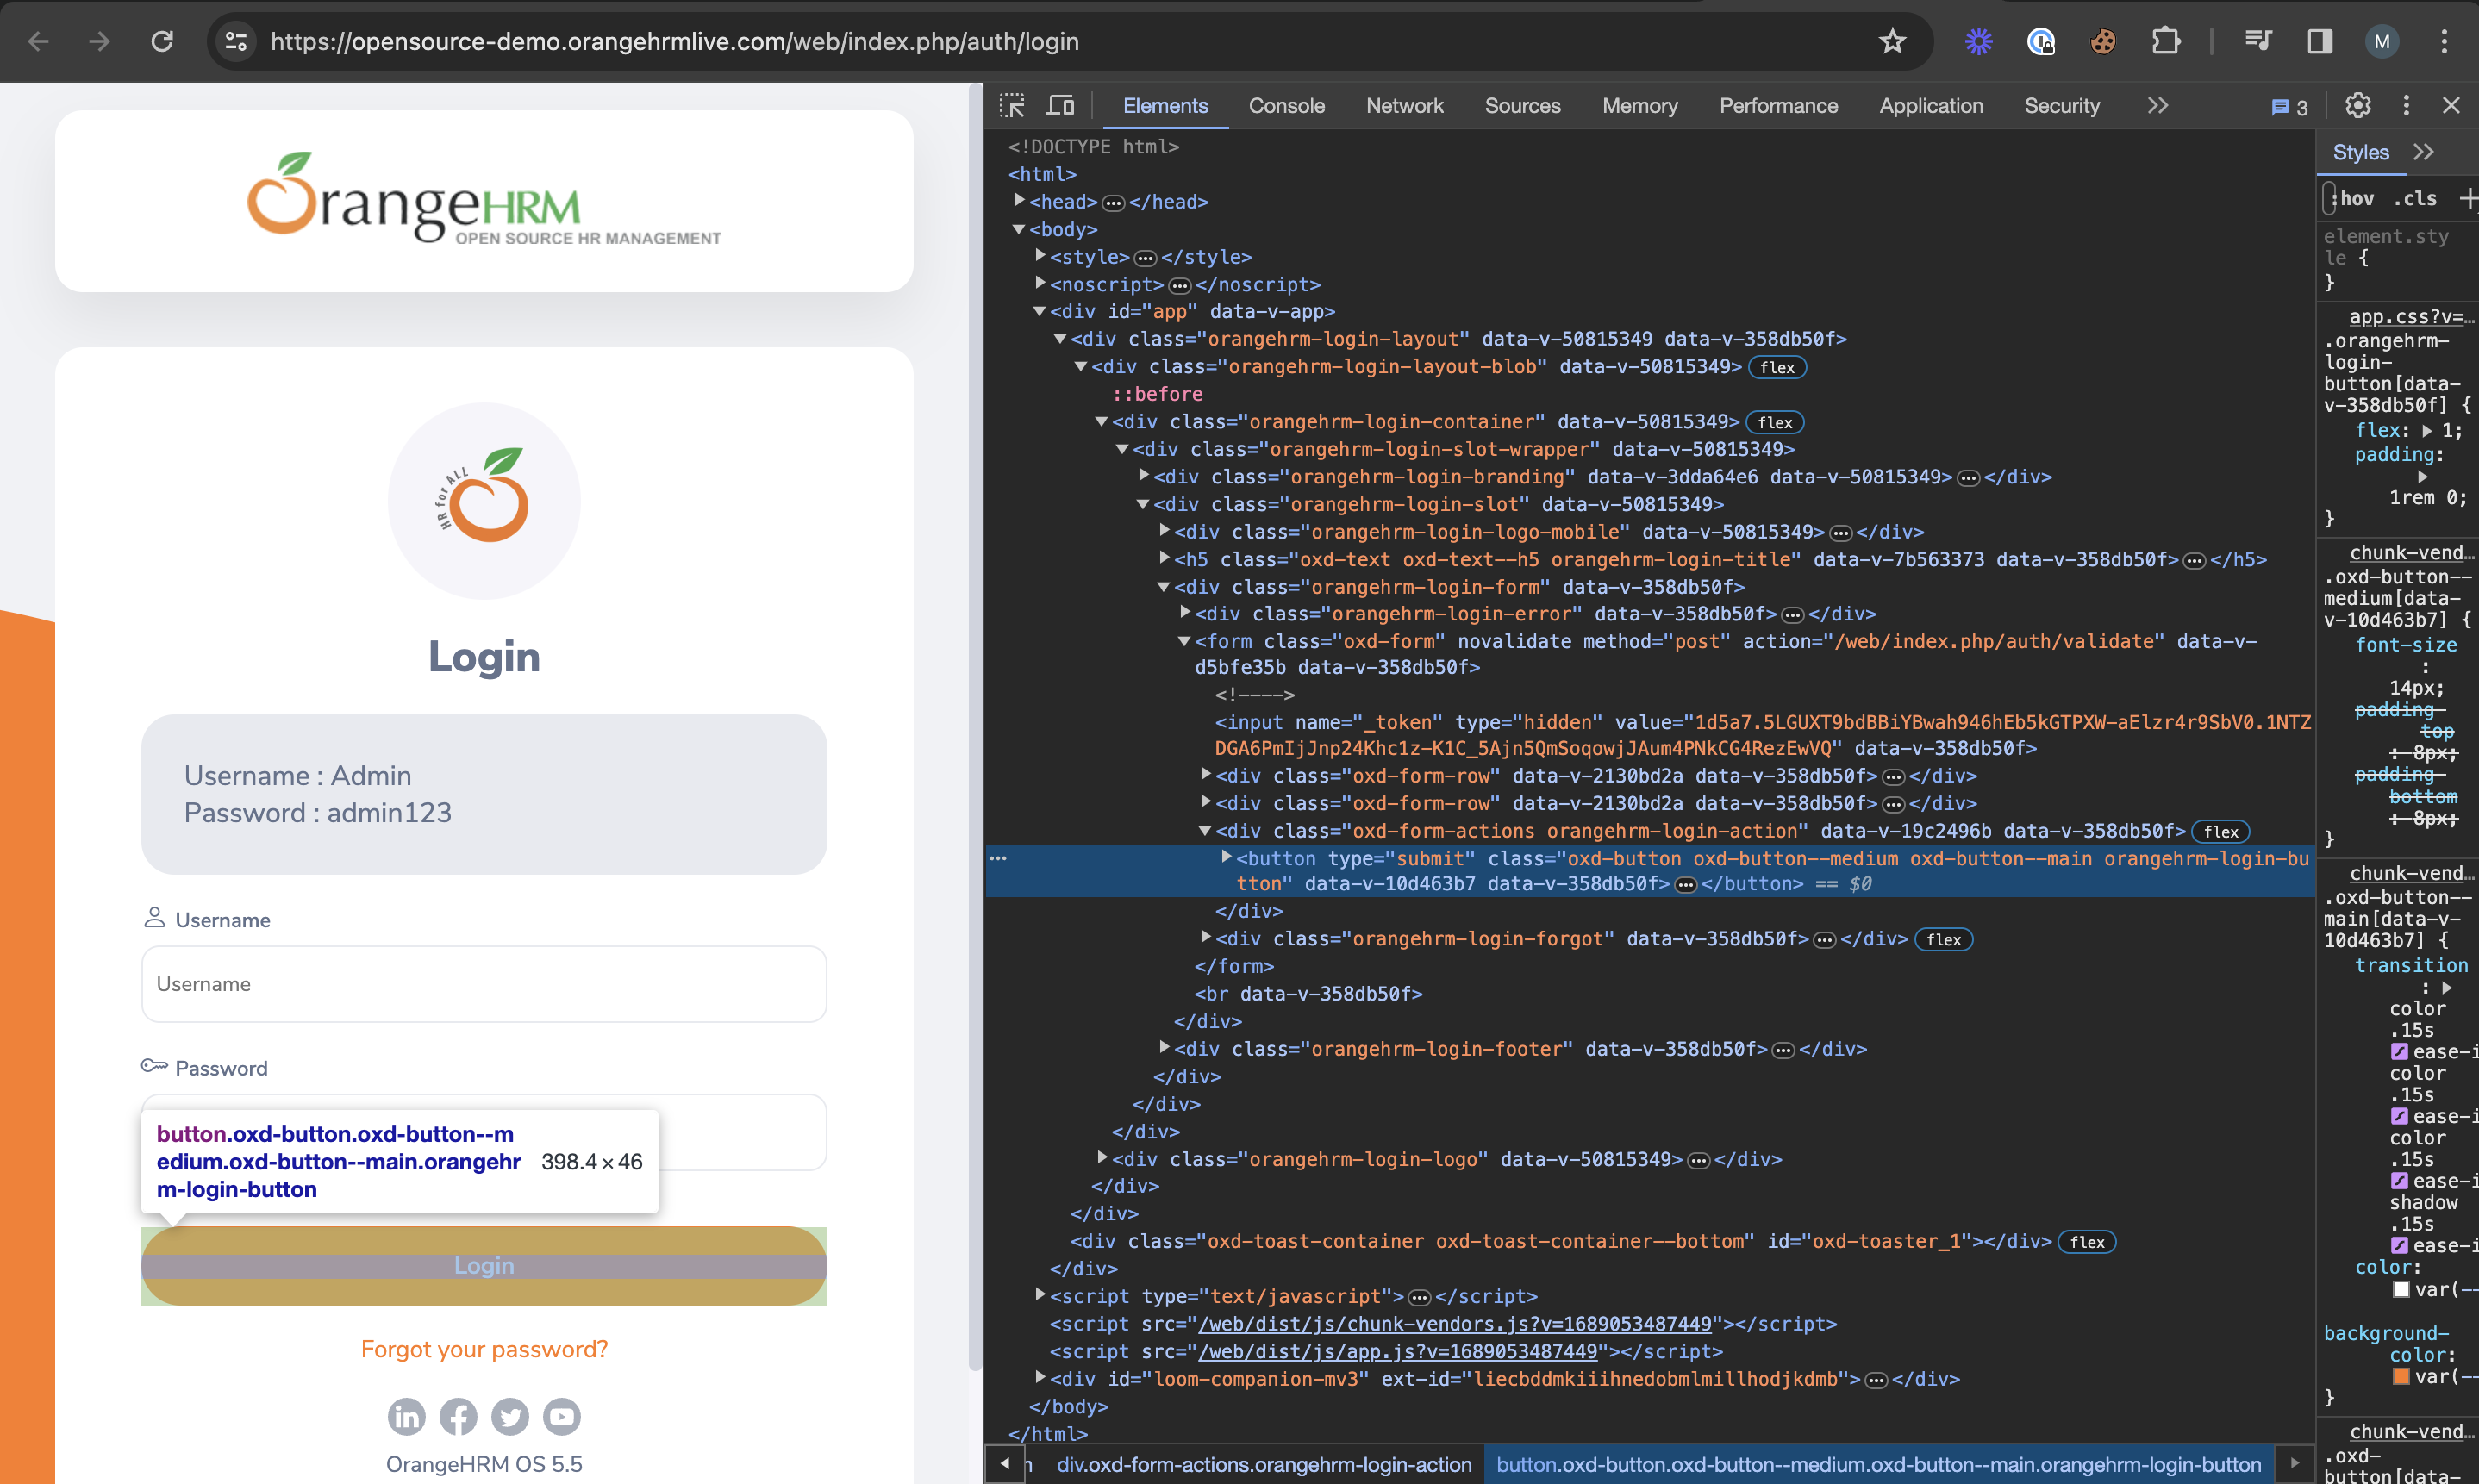Expand the highlighted submit button node

[x=1226, y=857]
